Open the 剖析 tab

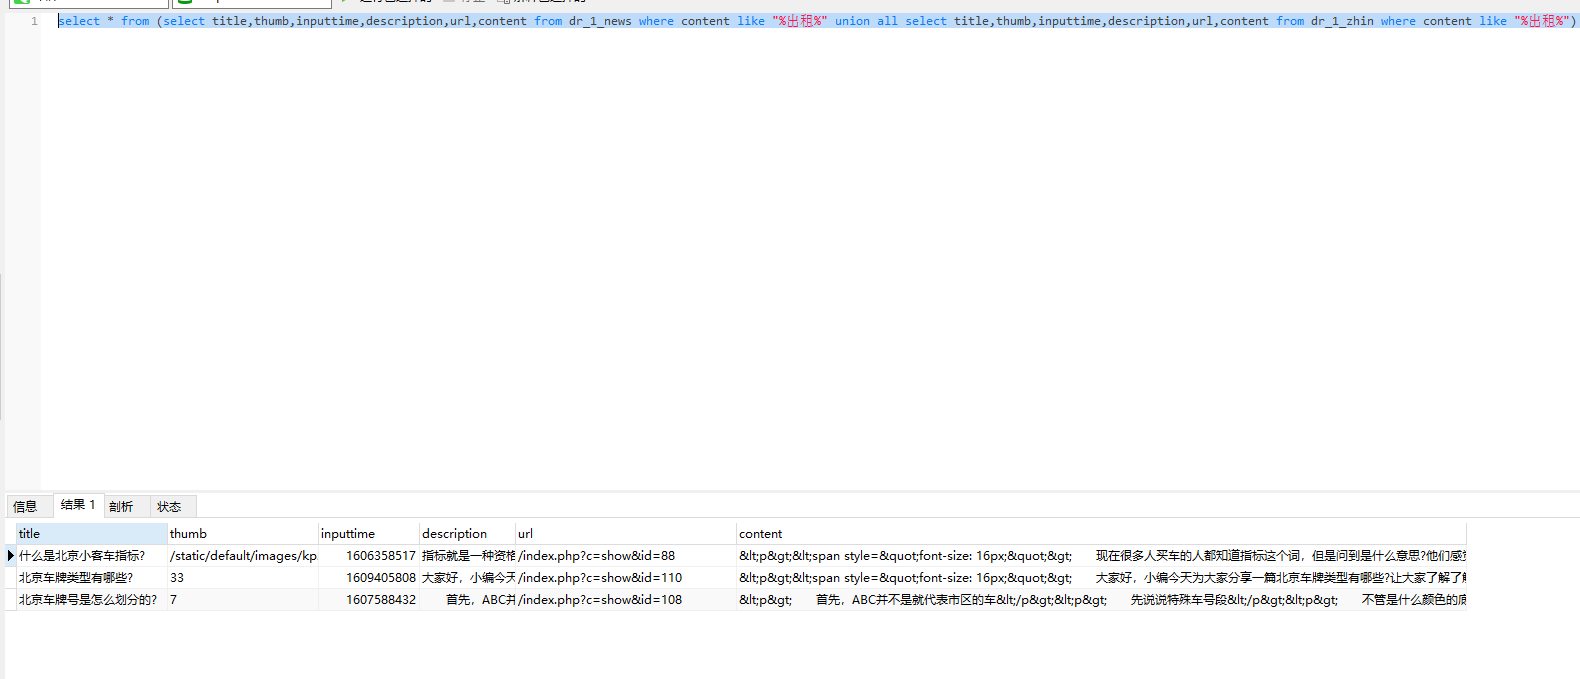pyautogui.click(x=121, y=507)
